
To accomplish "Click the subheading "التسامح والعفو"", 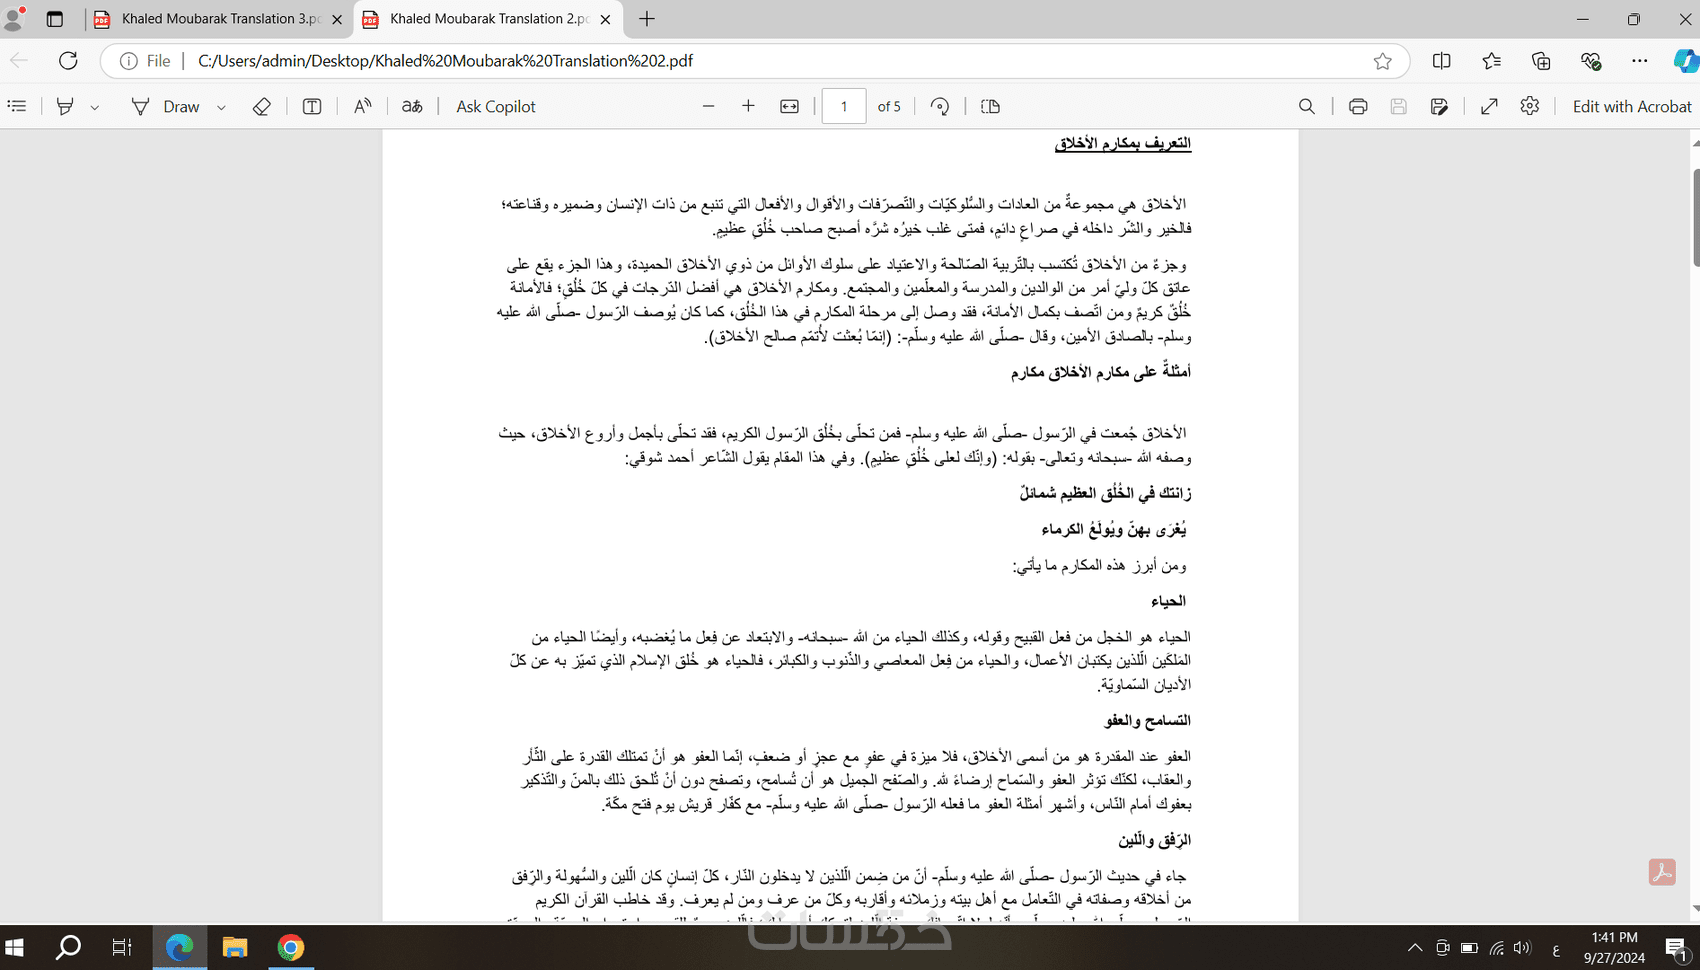I will (x=1147, y=720).
